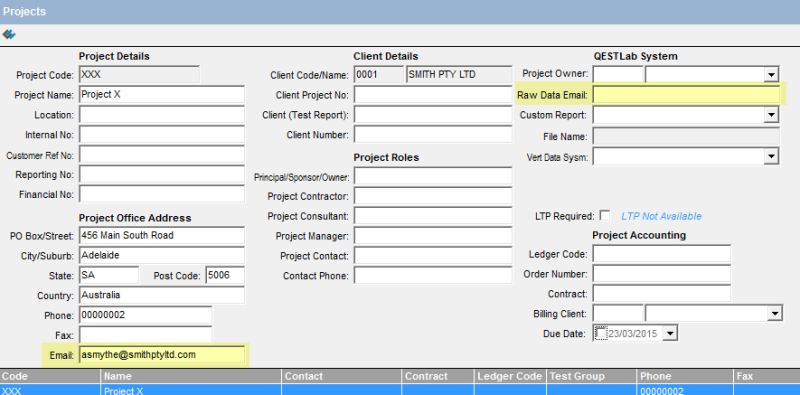Open the Project Owner dropdown
This screenshot has height=395, width=800.
click(x=771, y=75)
